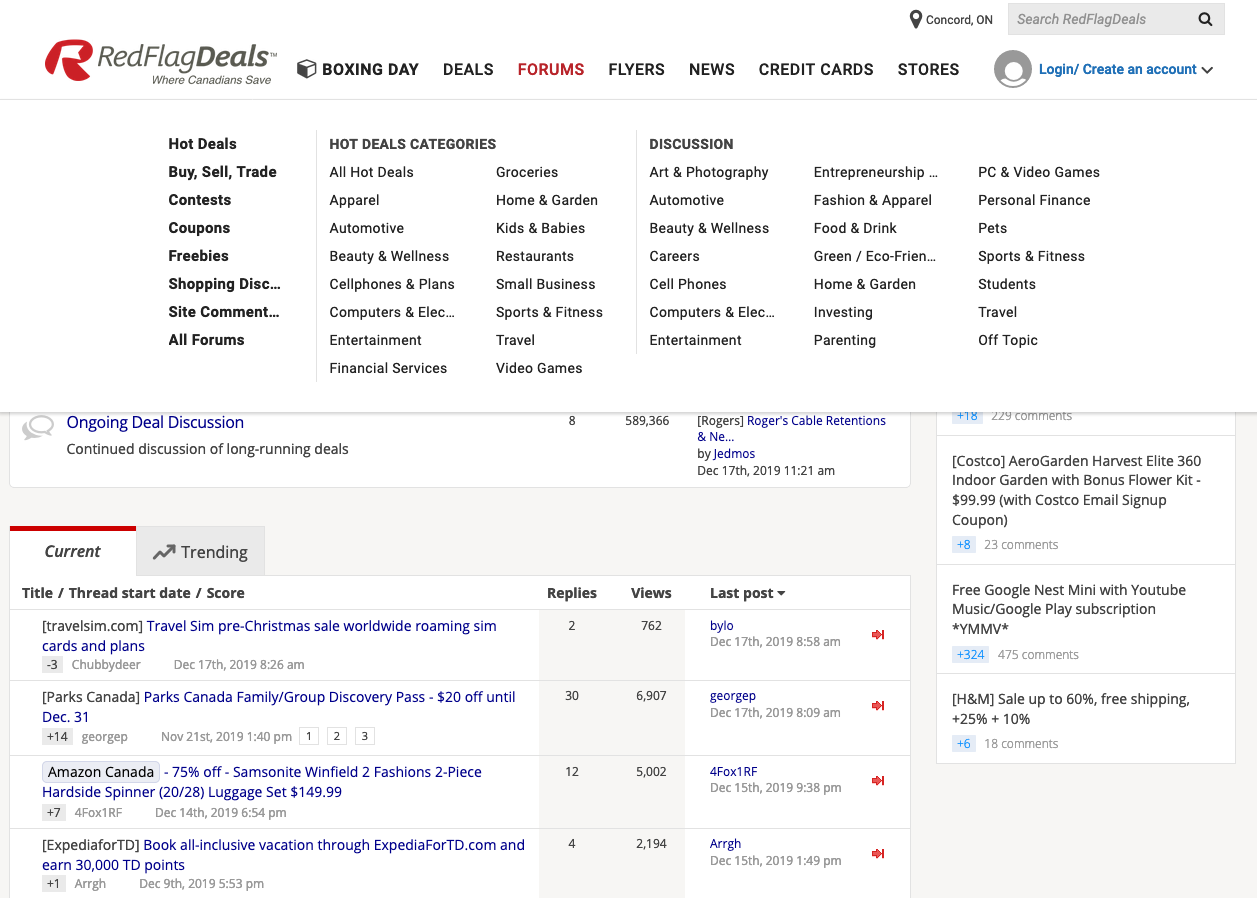This screenshot has width=1257, height=898.
Task: Select Video Games hot deals category
Action: click(x=539, y=368)
